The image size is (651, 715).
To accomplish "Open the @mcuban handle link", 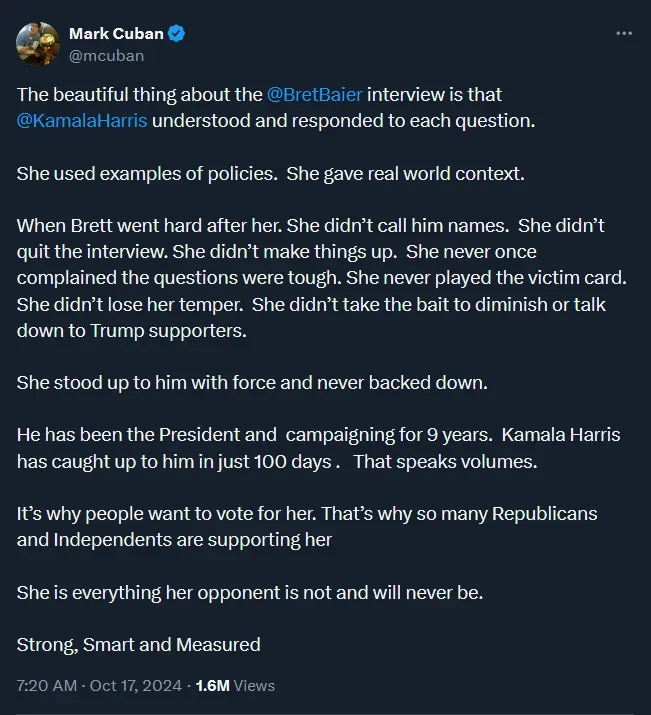I will click(106, 56).
